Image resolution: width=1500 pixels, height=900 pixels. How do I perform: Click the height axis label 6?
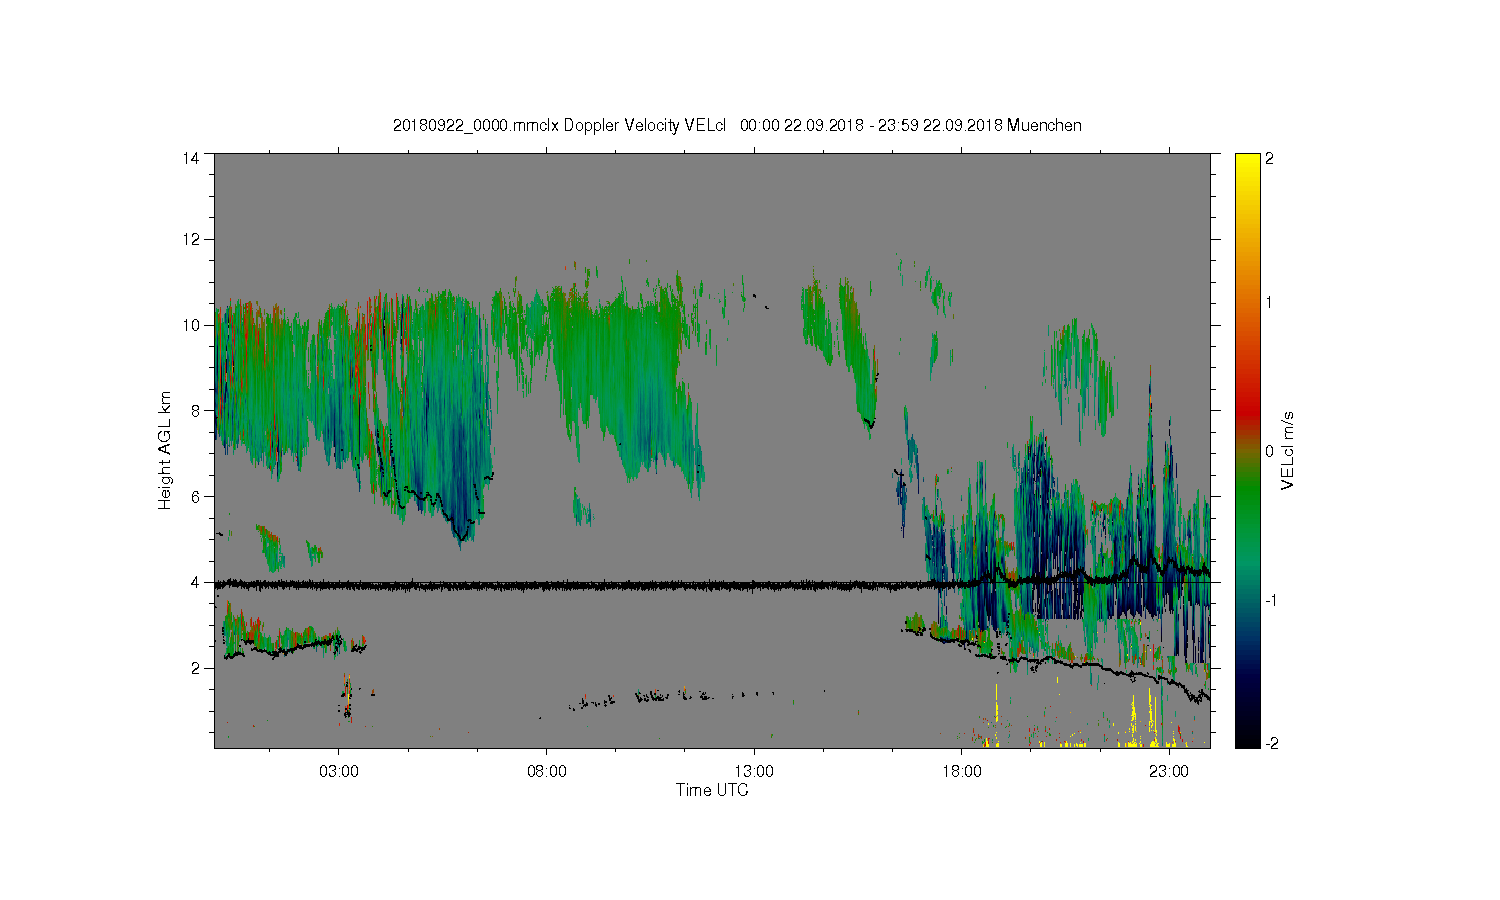(x=195, y=496)
